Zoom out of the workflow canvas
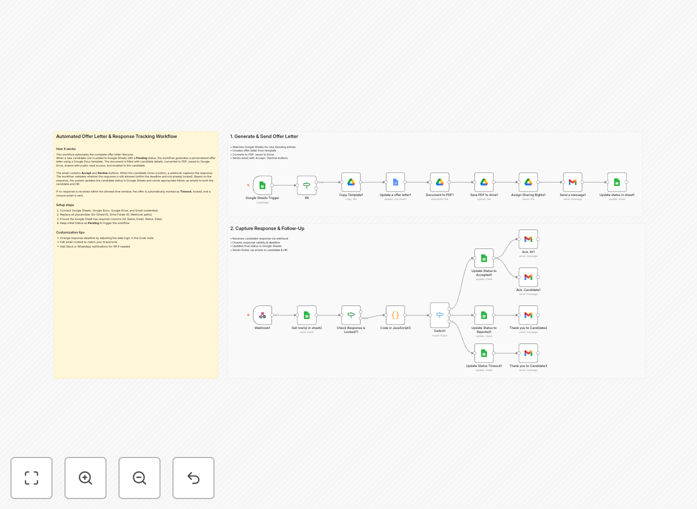Viewport: 697px width, 509px height. click(x=140, y=478)
